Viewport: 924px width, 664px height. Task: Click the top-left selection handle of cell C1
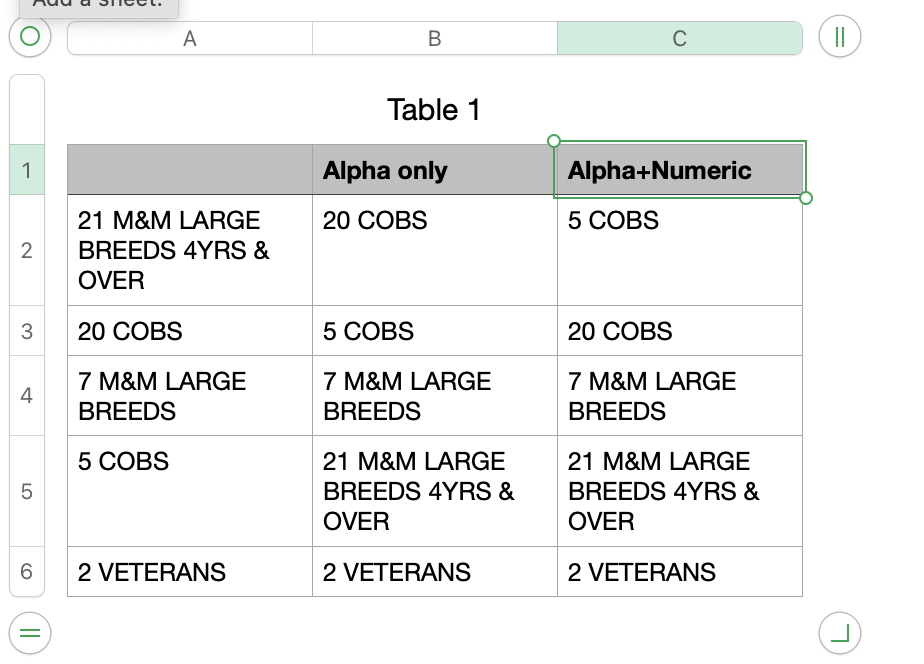pyautogui.click(x=555, y=141)
